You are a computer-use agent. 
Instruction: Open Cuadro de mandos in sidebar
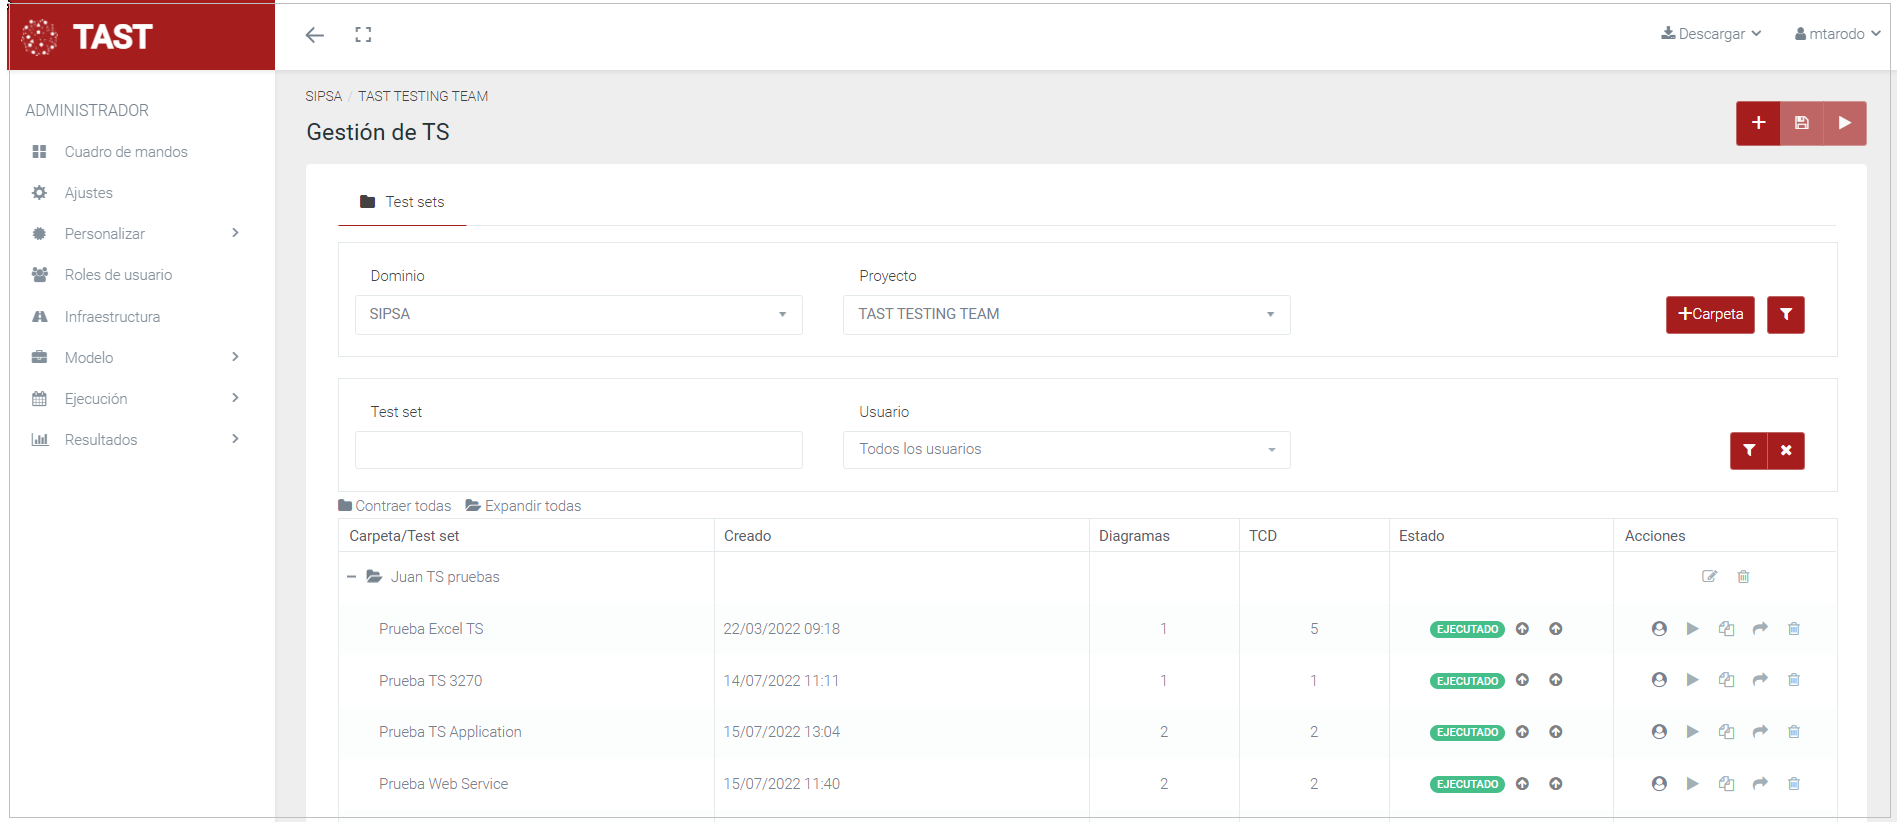(x=126, y=152)
